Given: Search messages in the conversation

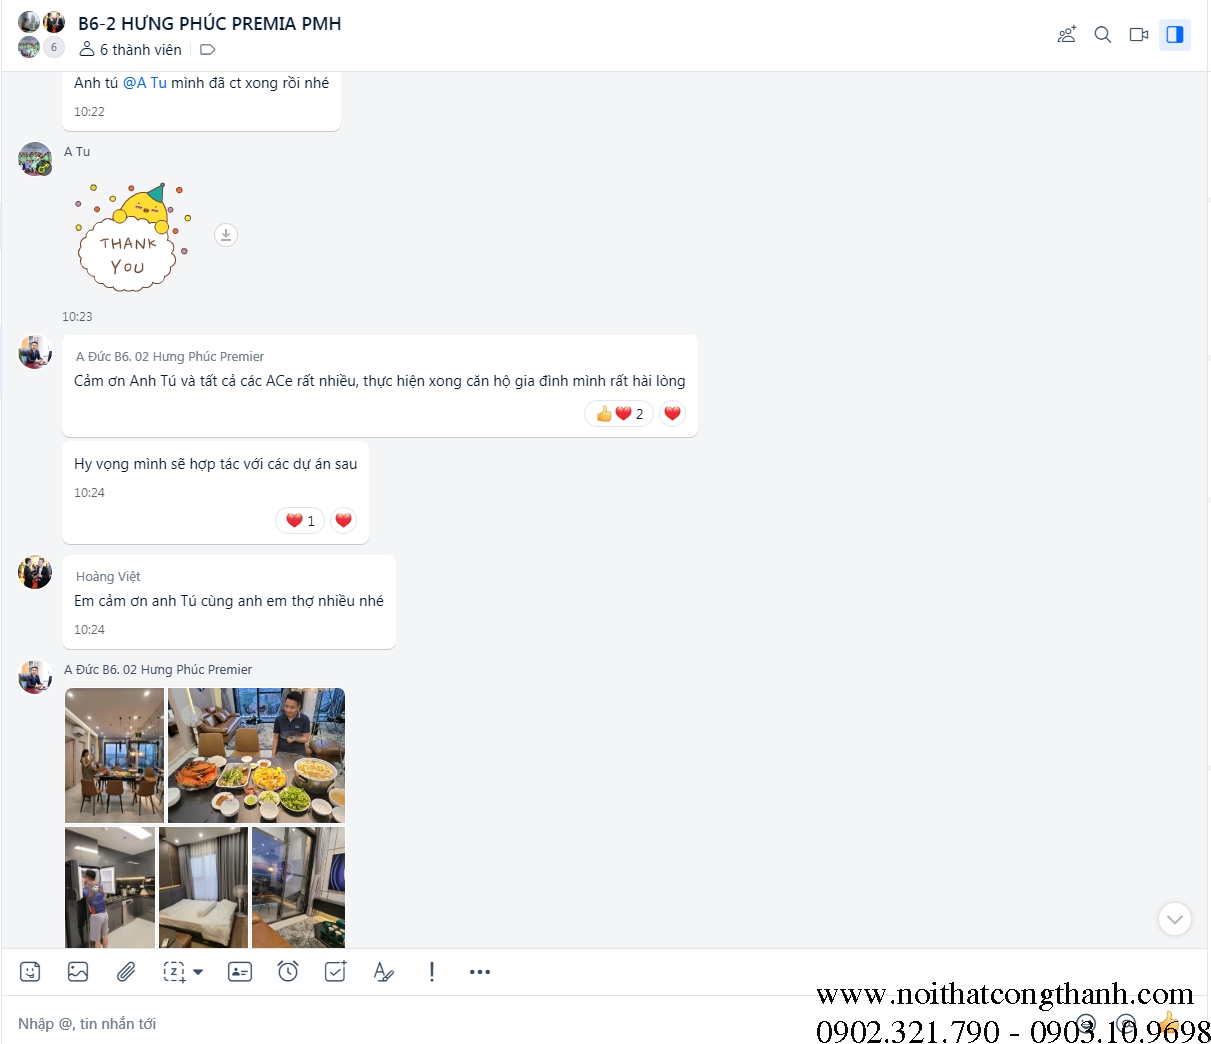Looking at the screenshot, I should (x=1103, y=35).
